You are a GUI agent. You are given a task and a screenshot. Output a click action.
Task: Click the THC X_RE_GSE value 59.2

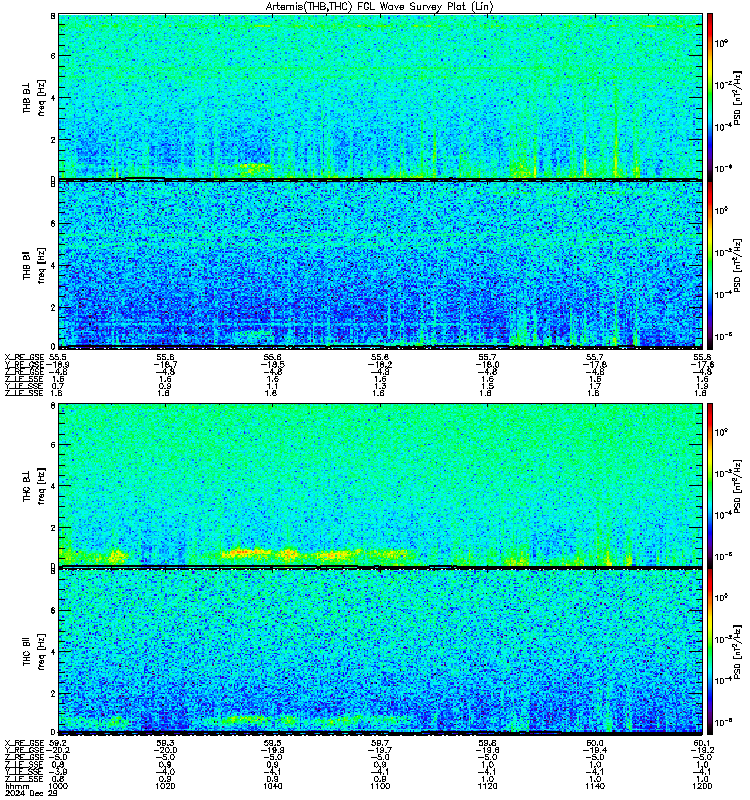(x=58, y=743)
